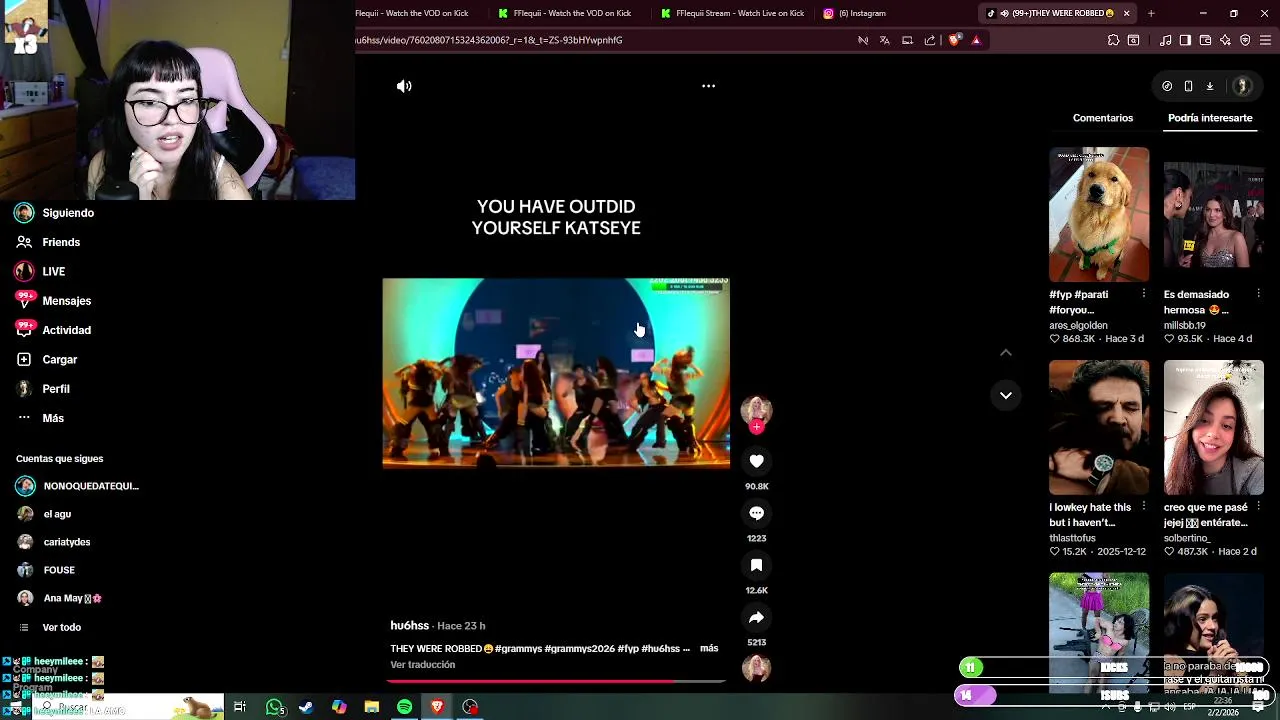Open the hu6hss creator profile name
This screenshot has height=720, width=1280.
pyautogui.click(x=409, y=625)
